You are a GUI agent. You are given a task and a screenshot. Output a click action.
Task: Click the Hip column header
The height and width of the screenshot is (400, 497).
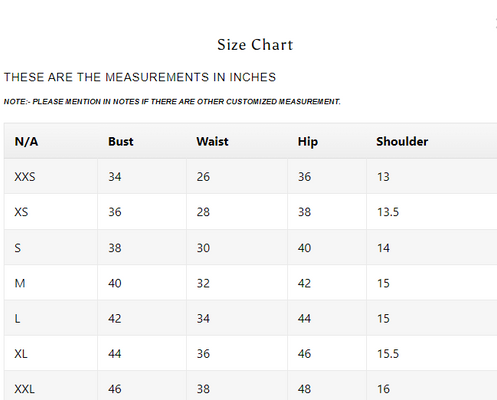pos(308,142)
